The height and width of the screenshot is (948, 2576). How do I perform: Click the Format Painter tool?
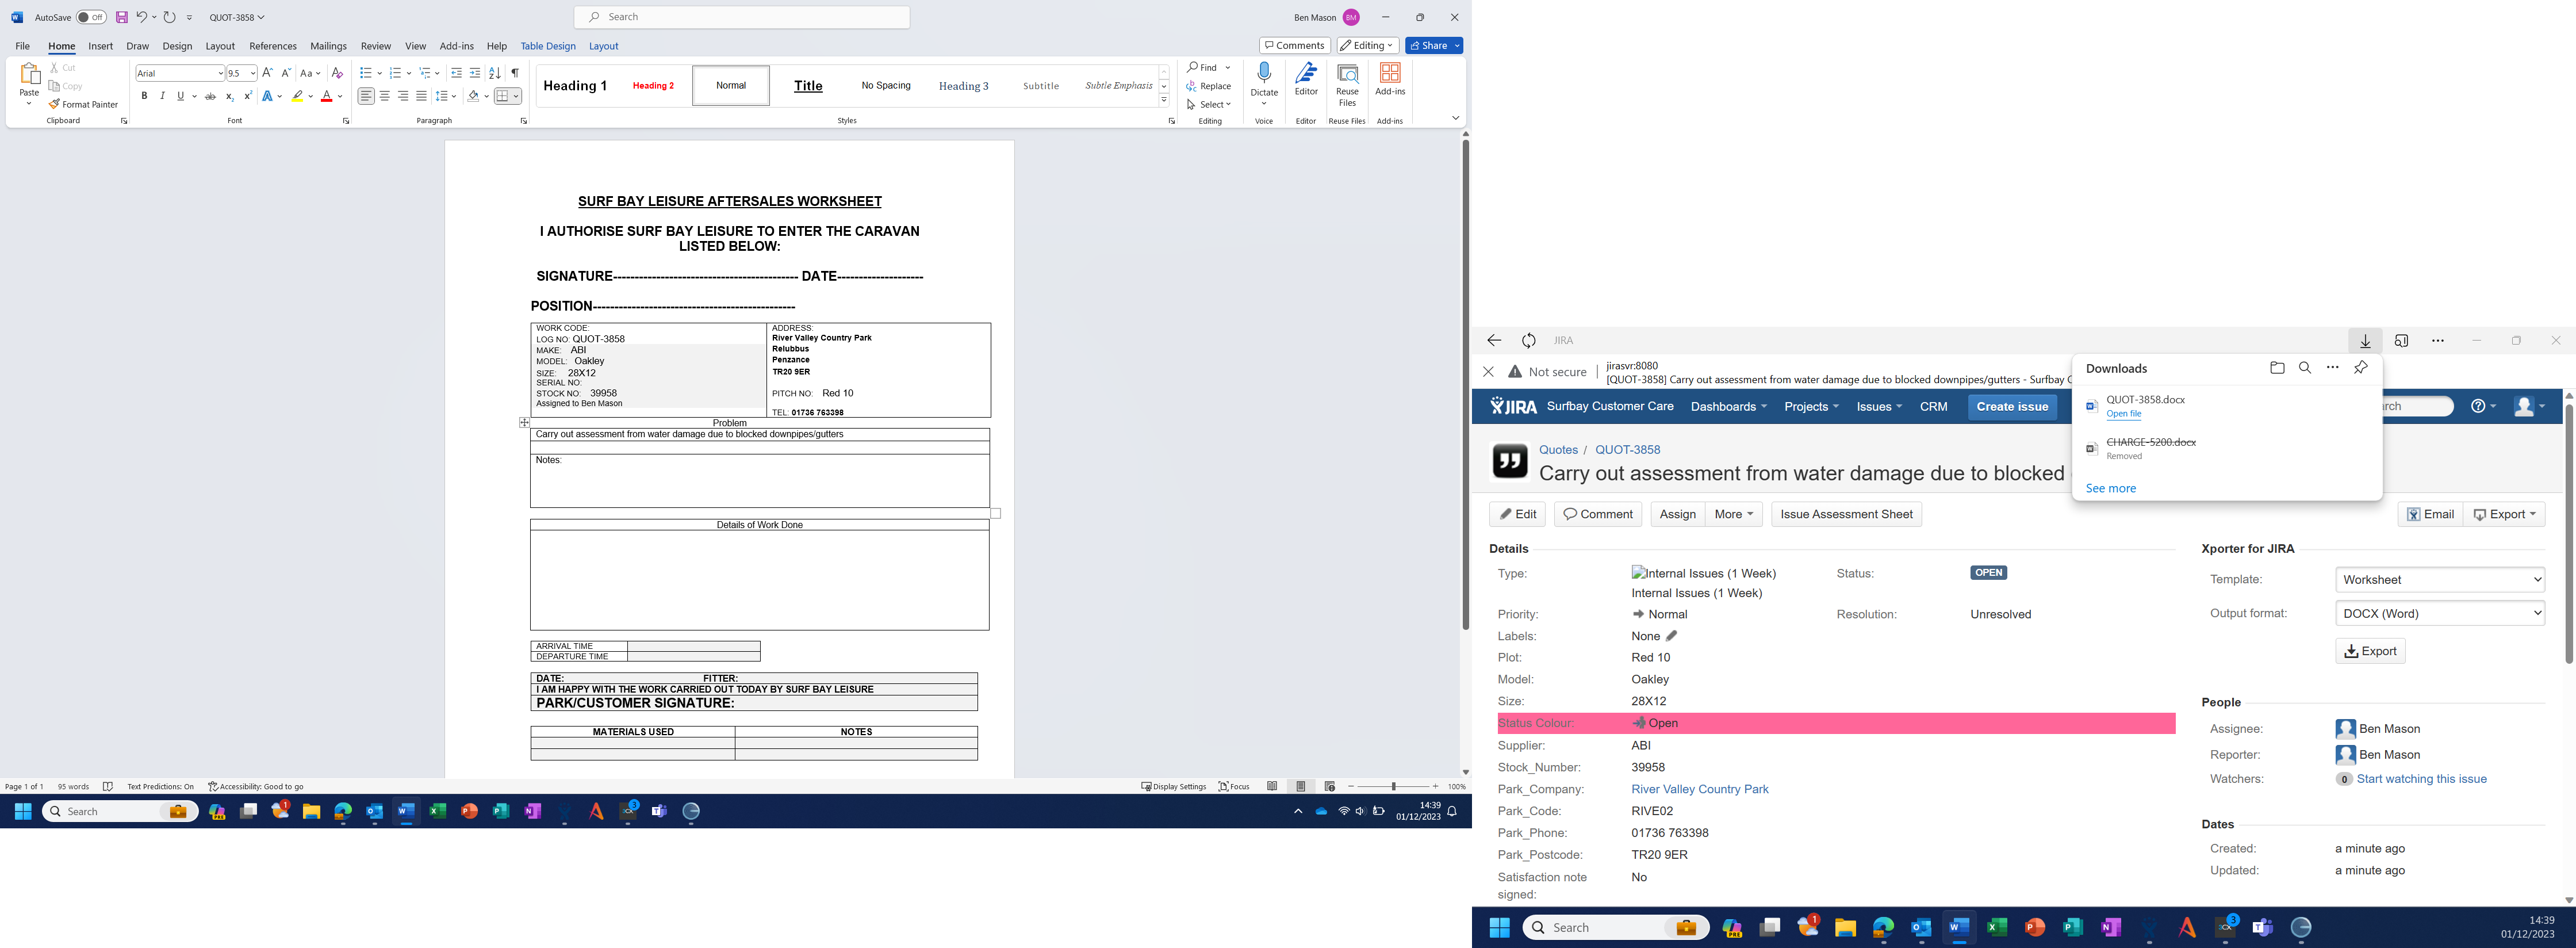pos(84,104)
